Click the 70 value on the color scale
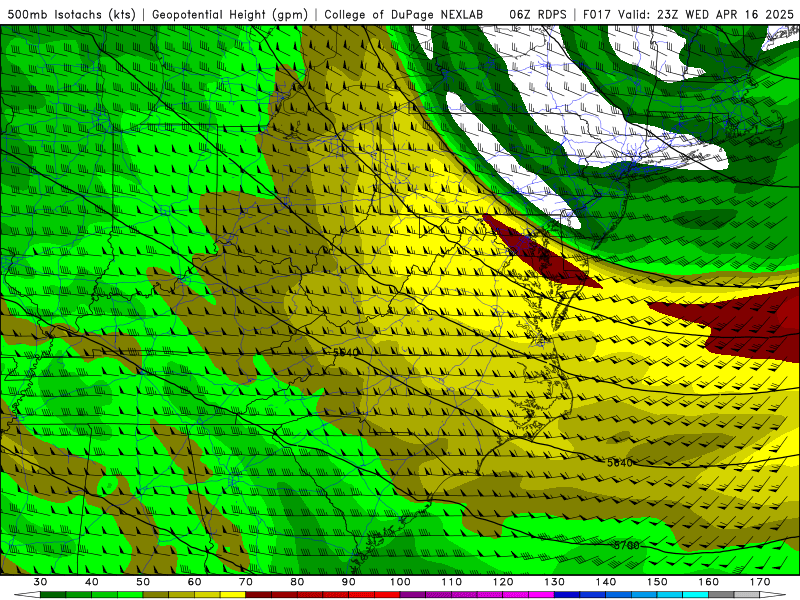 [246, 582]
